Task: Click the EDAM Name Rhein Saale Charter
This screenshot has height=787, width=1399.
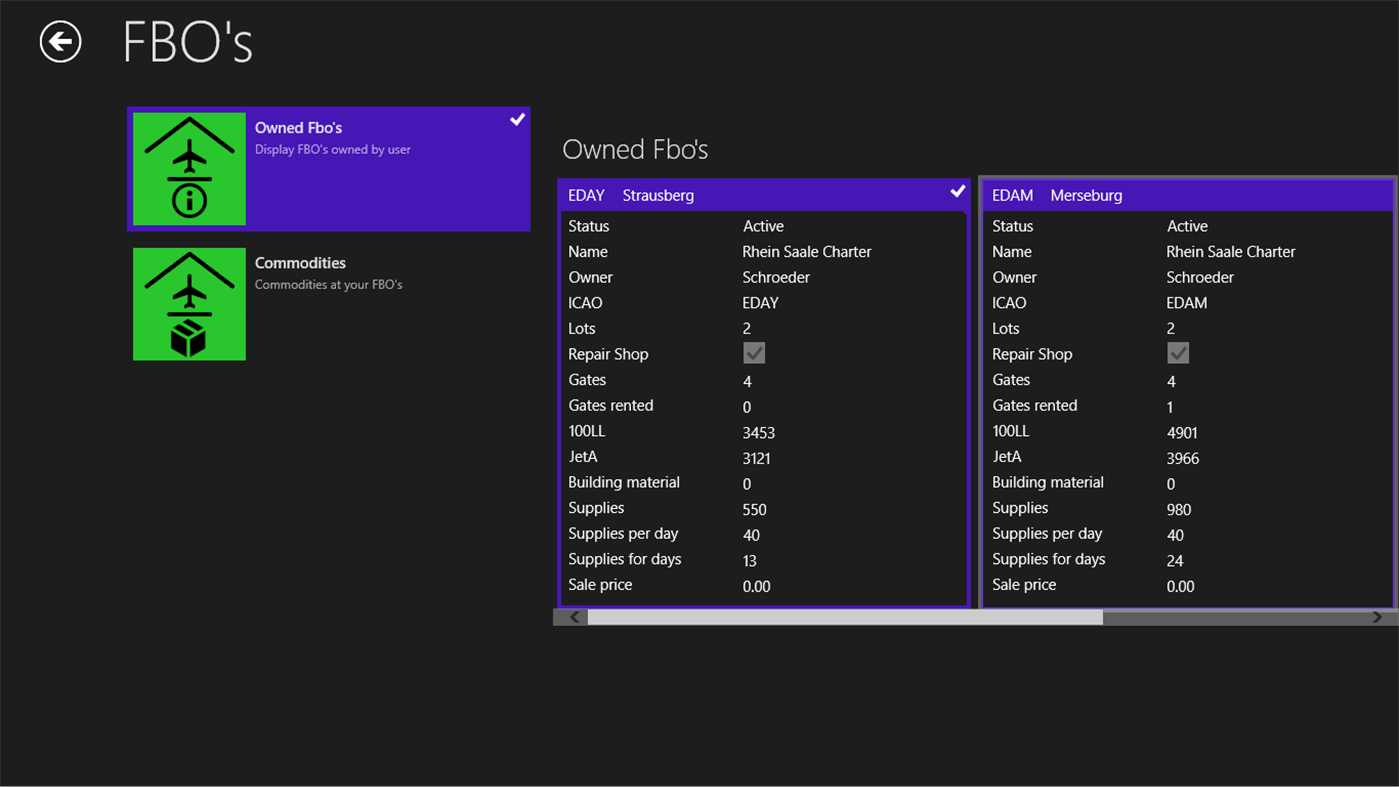Action: click(x=1231, y=252)
